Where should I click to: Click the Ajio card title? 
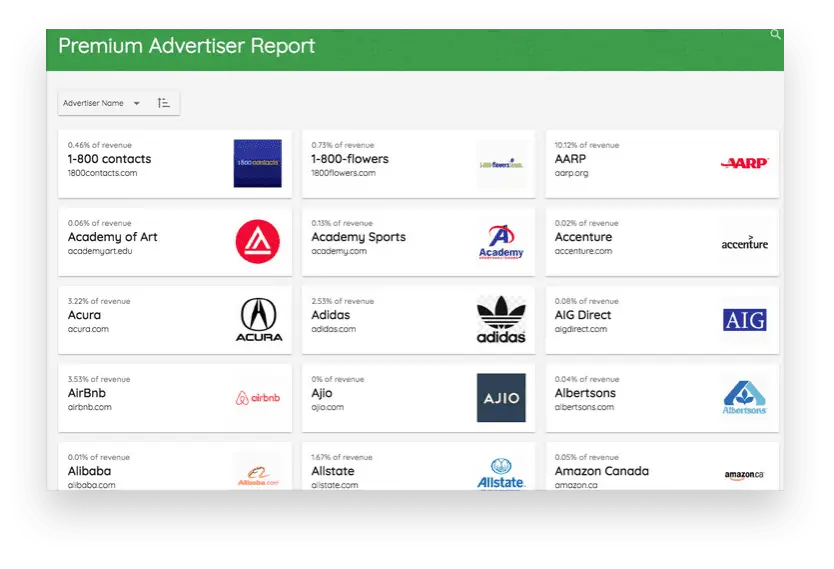point(322,394)
